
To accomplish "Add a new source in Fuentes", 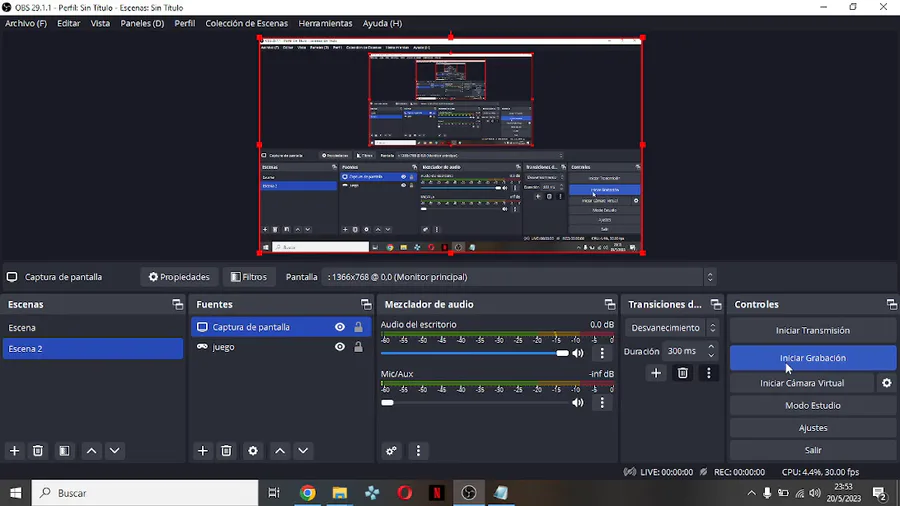I will (203, 451).
